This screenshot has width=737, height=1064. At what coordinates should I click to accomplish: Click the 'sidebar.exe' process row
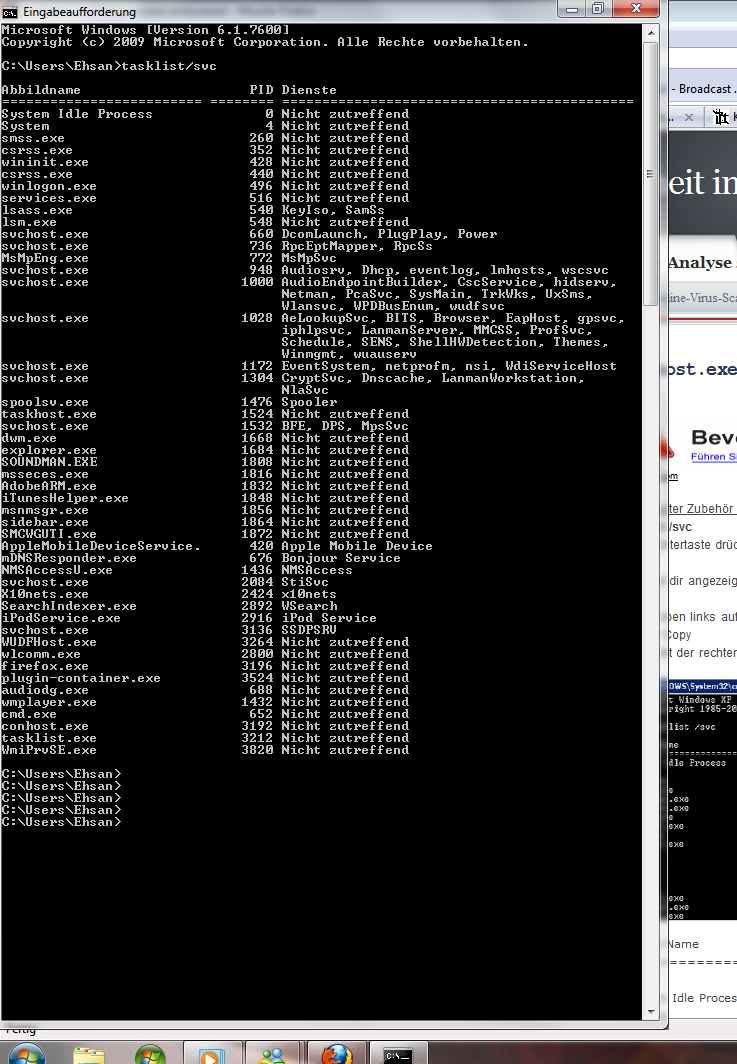click(x=205, y=522)
